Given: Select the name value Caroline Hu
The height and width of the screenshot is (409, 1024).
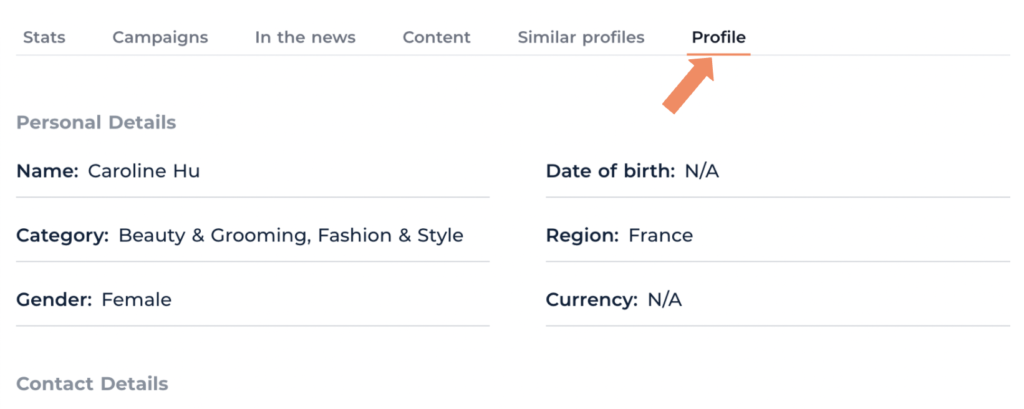Looking at the screenshot, I should coord(144,171).
